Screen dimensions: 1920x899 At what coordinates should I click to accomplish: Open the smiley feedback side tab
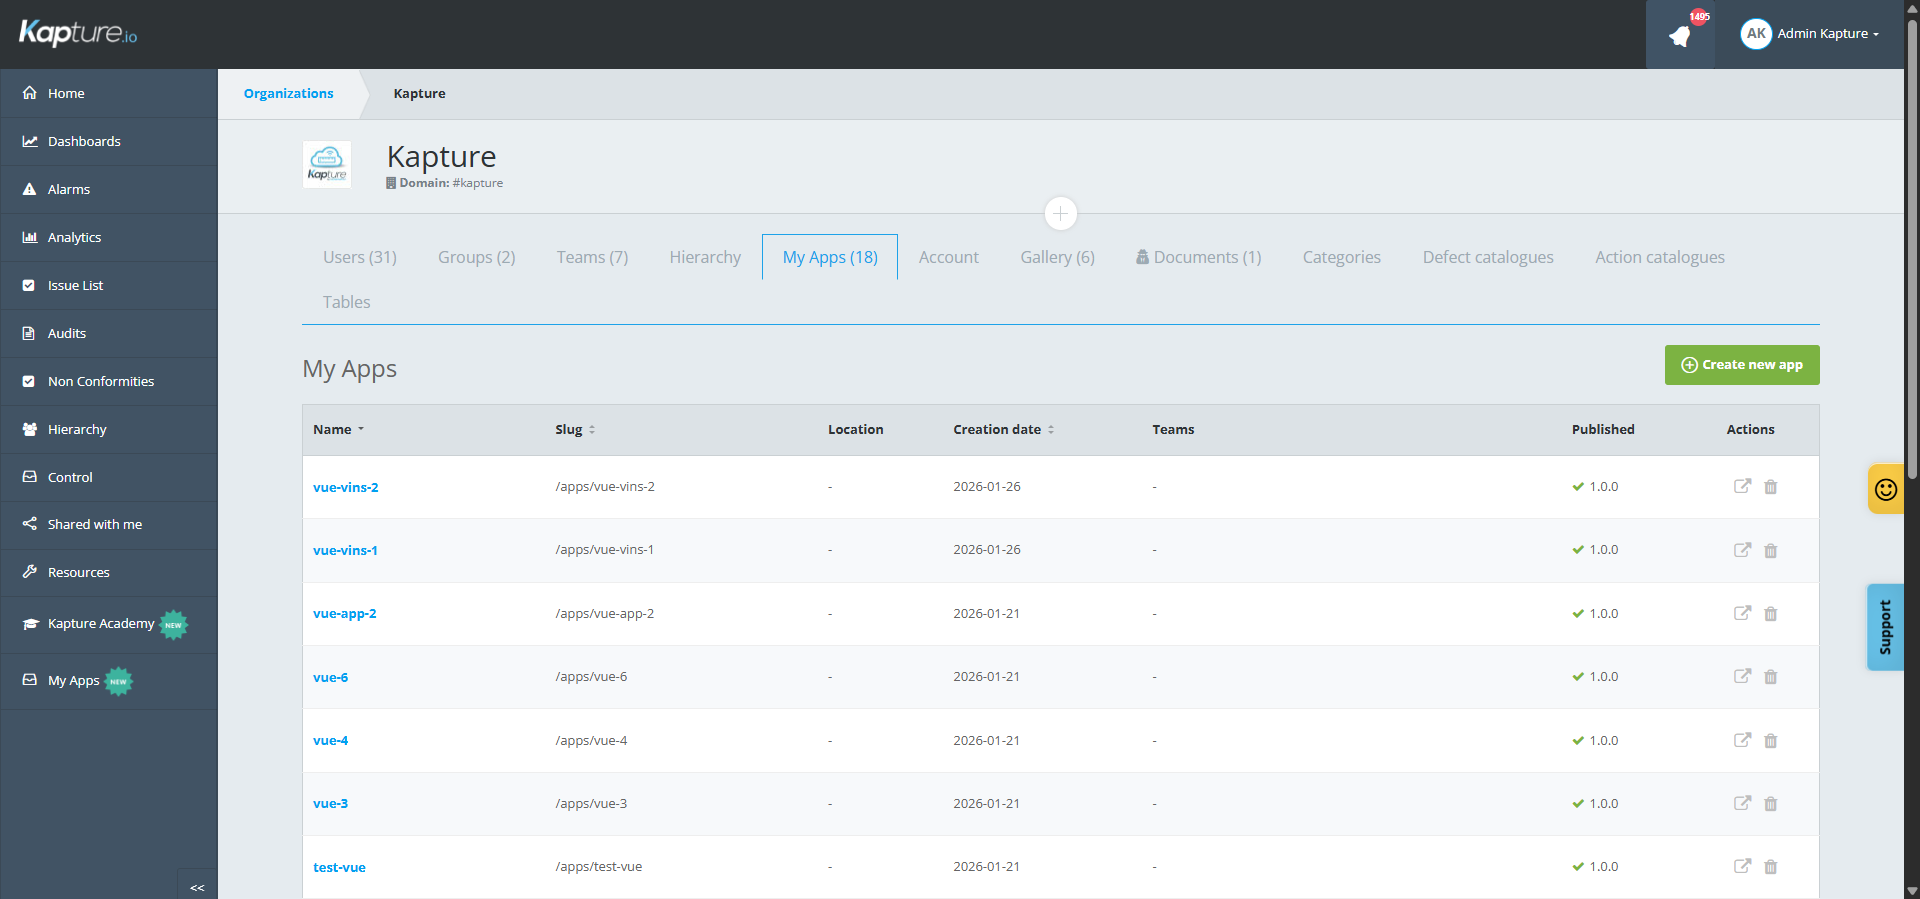1886,489
